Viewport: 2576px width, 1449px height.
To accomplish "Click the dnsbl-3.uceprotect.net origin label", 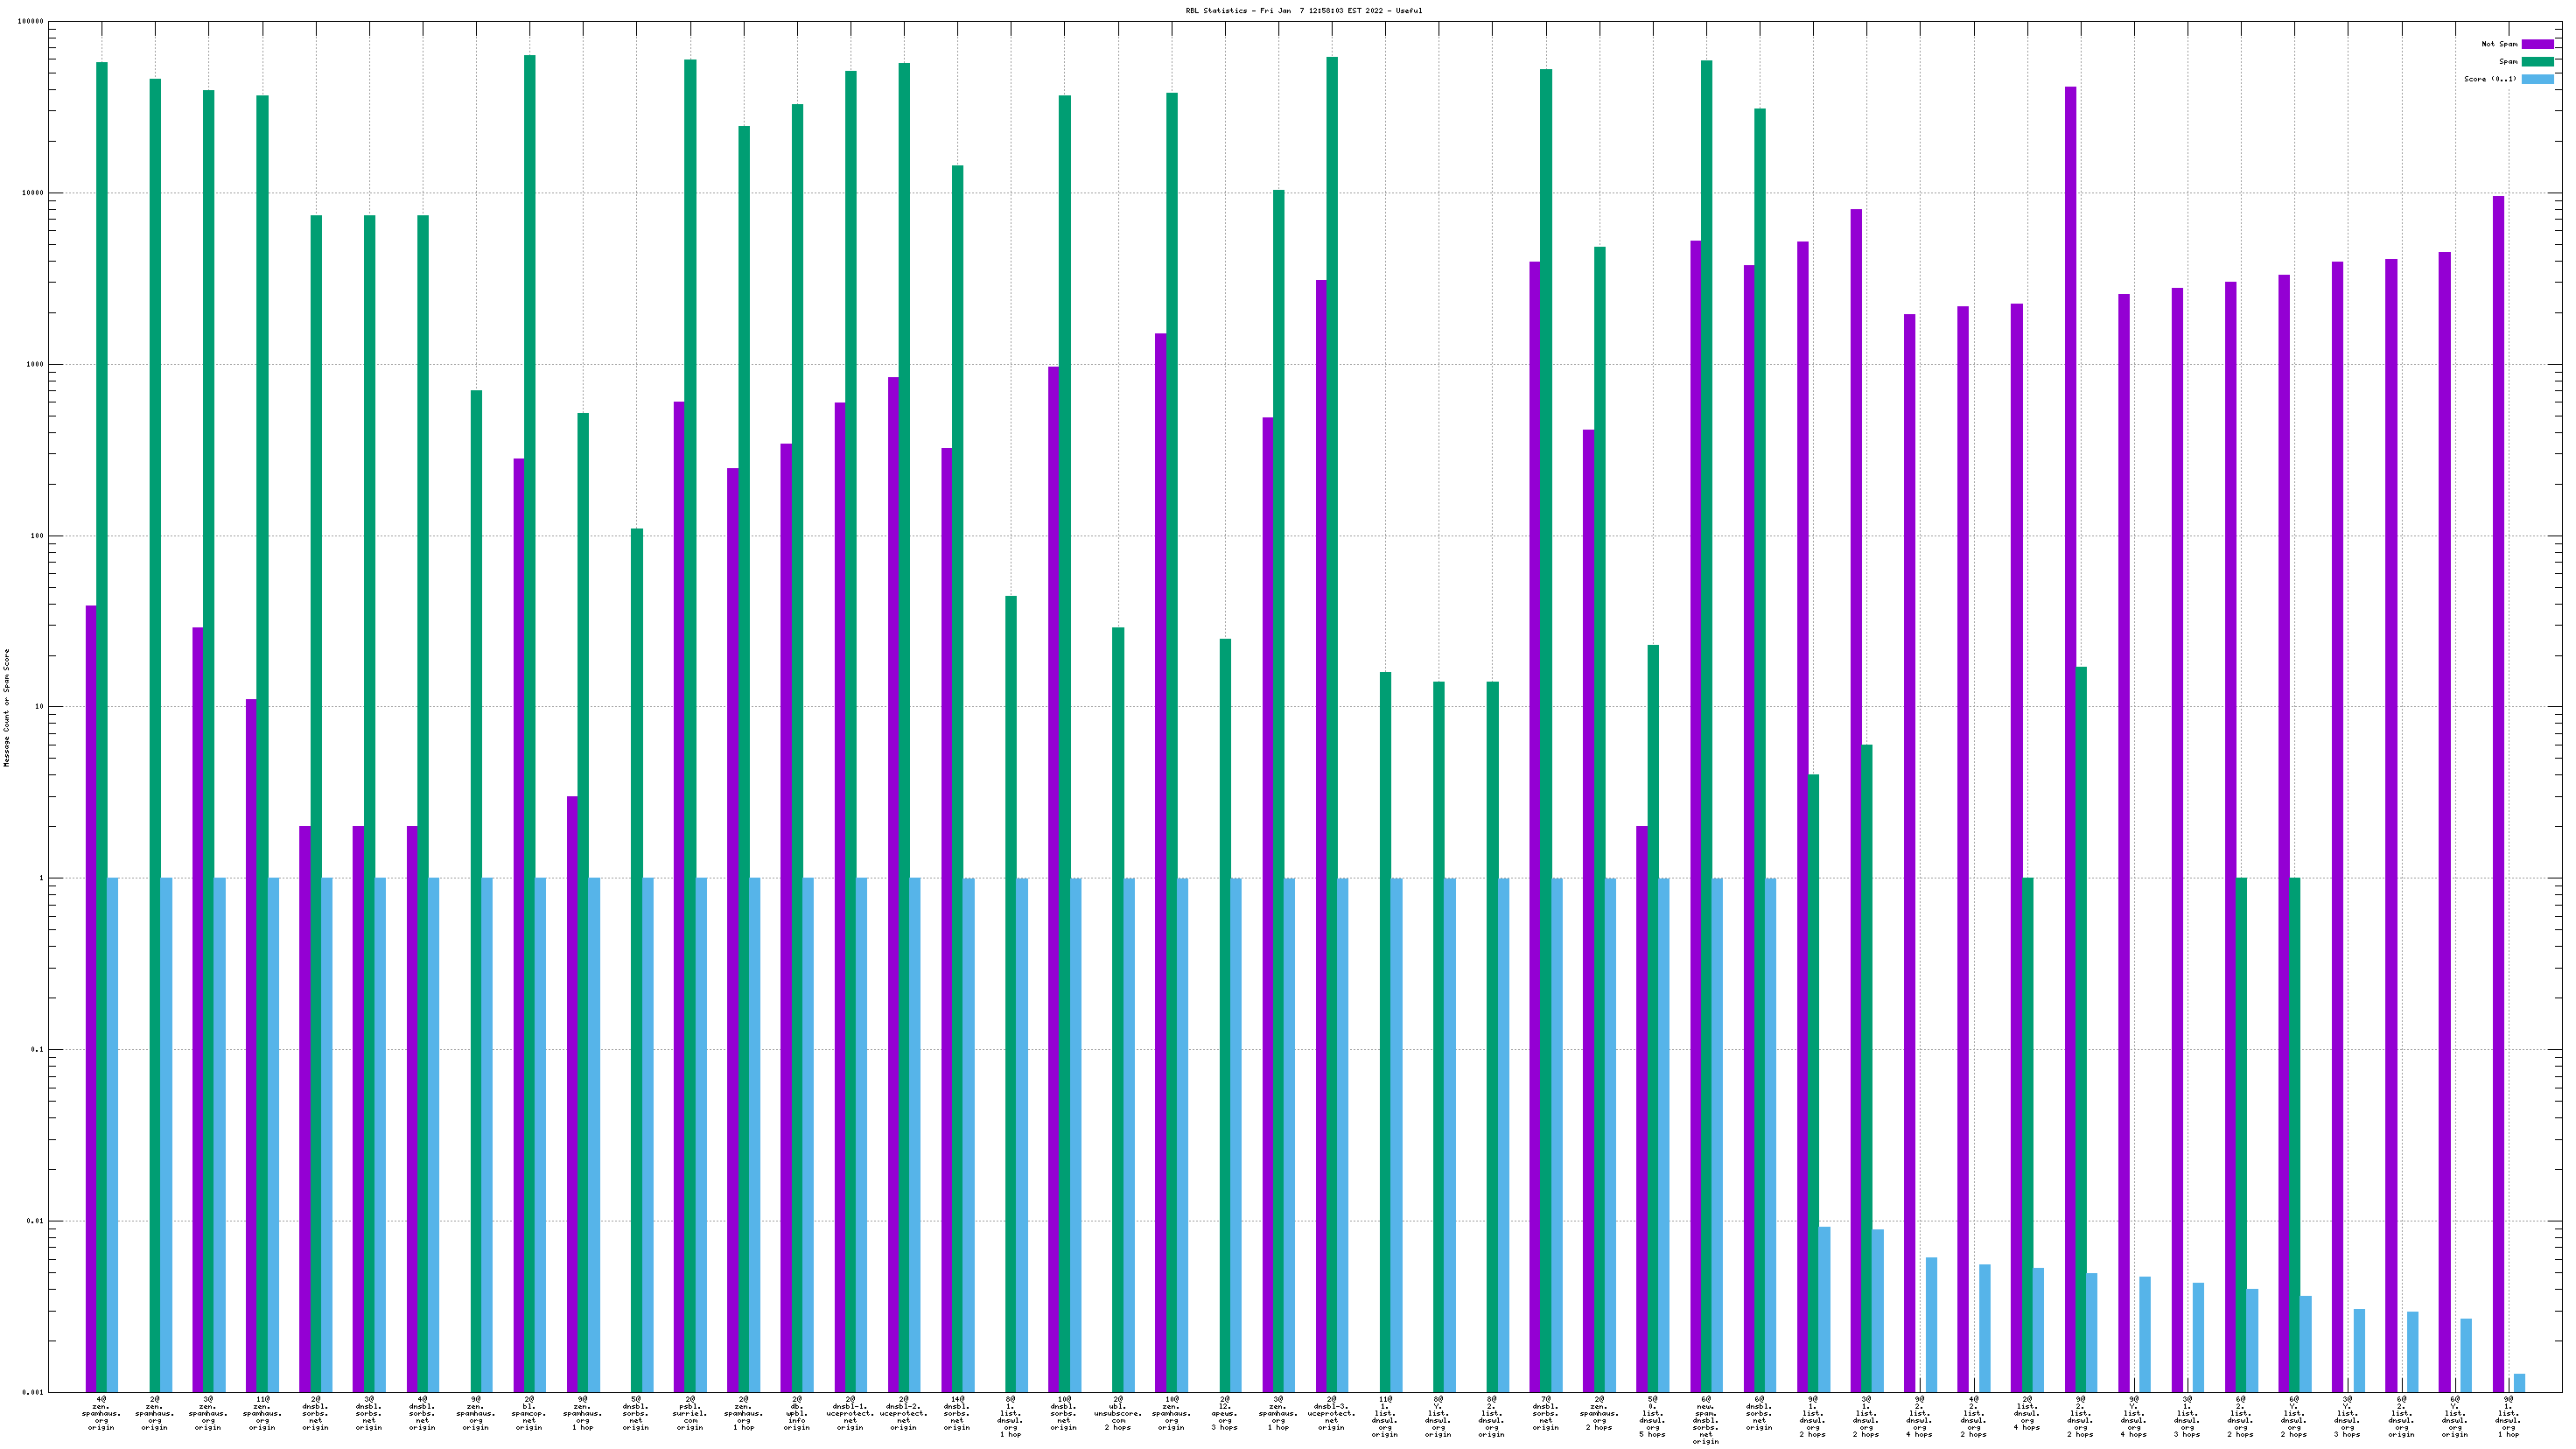I will pyautogui.click(x=1331, y=1413).
